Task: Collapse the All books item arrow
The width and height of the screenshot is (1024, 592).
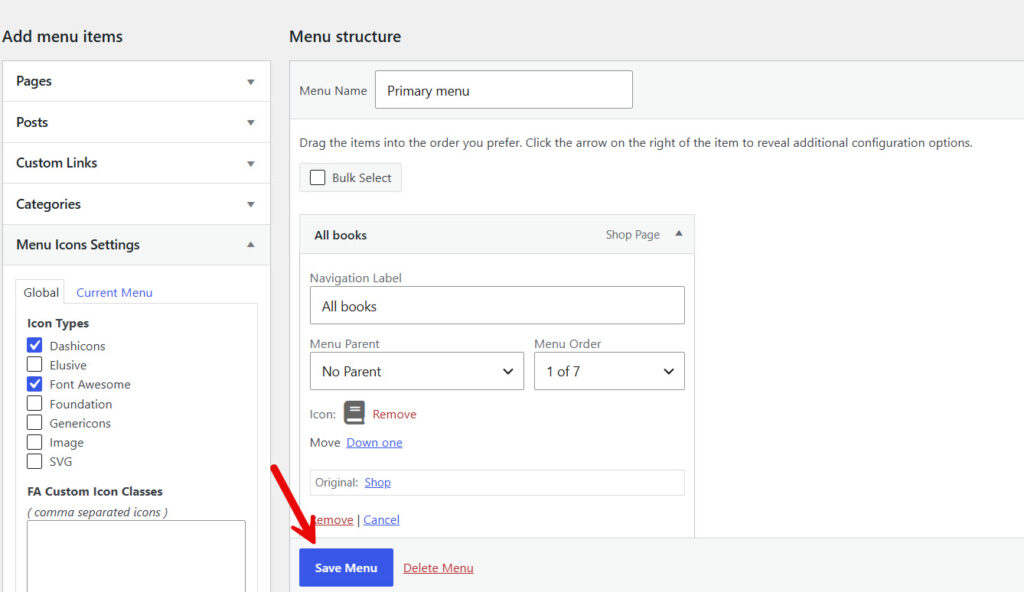Action: [x=679, y=233]
